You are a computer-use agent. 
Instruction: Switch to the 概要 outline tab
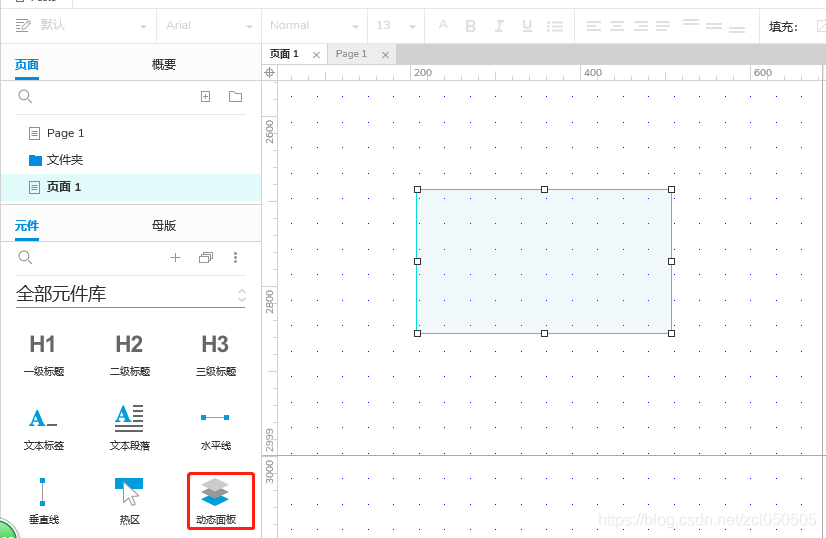pyautogui.click(x=164, y=65)
